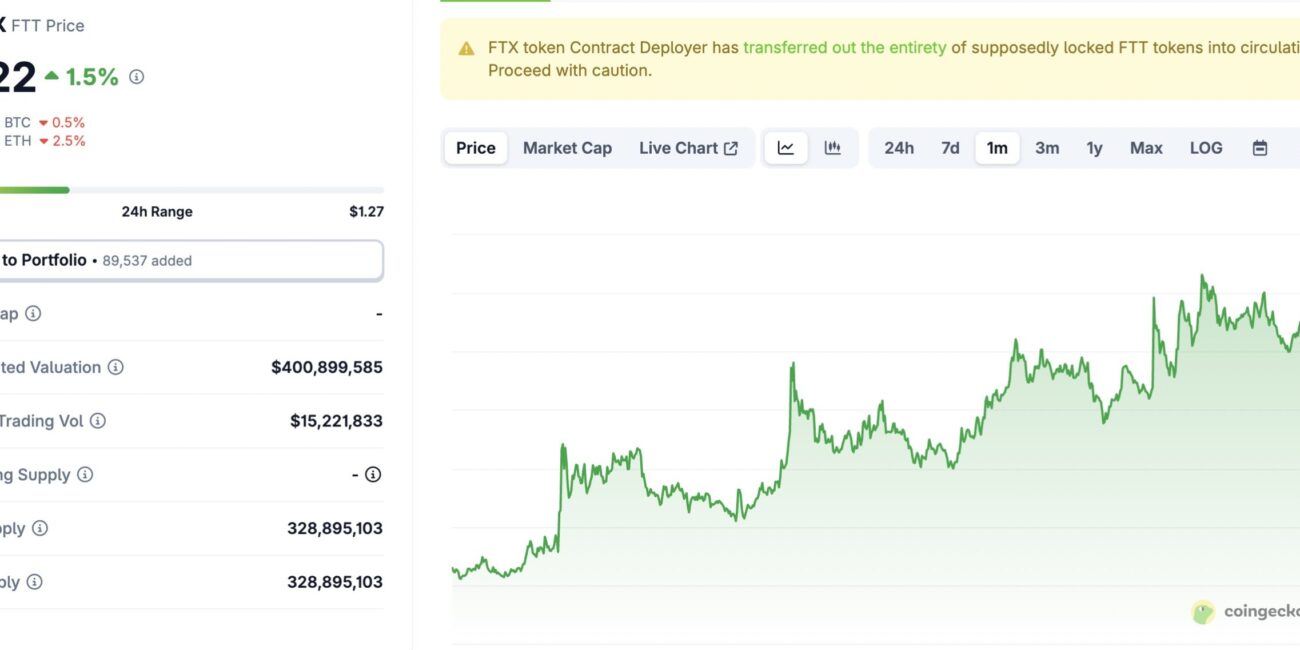The image size is (1300, 650).
Task: Open the info icon next to Valuation
Action: tap(116, 368)
